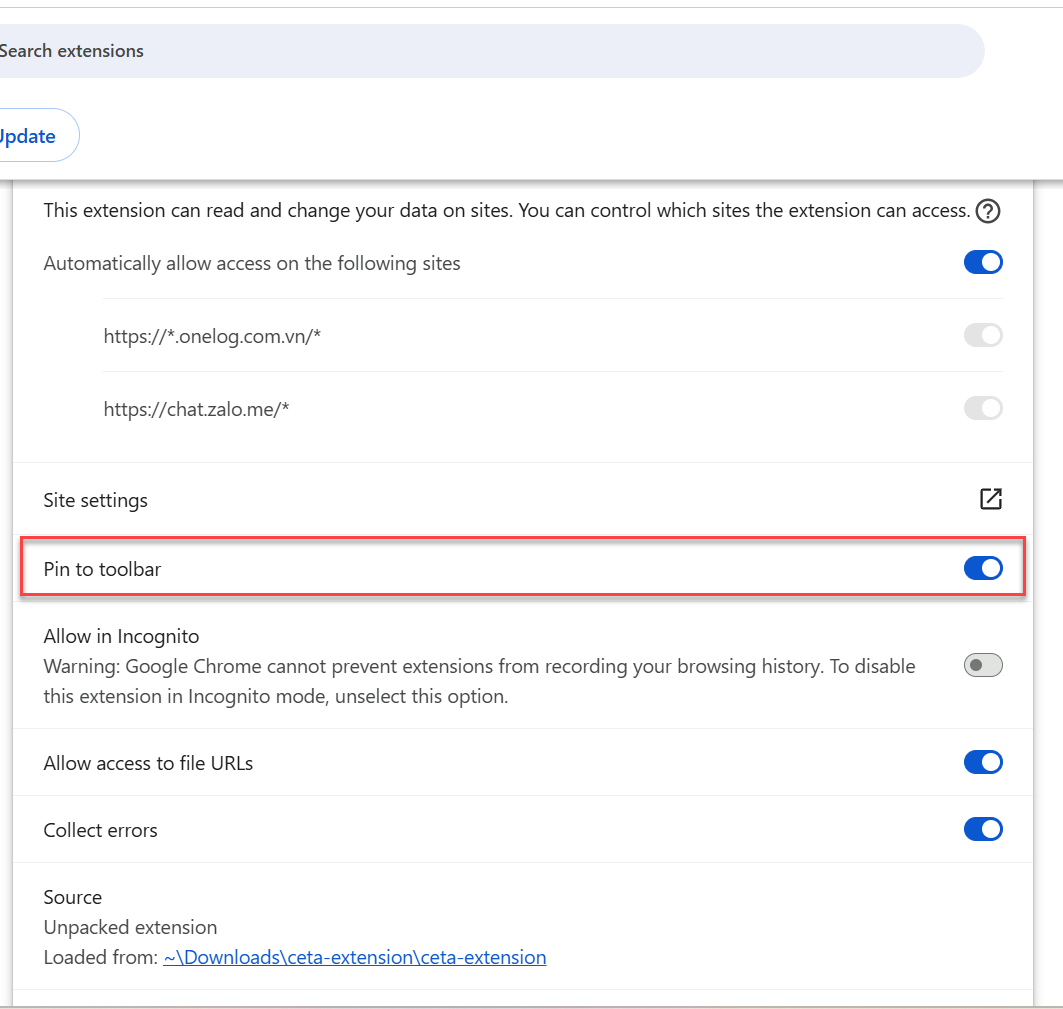1063x1009 pixels.
Task: Open the ceta-extension source folder link
Action: 354,957
